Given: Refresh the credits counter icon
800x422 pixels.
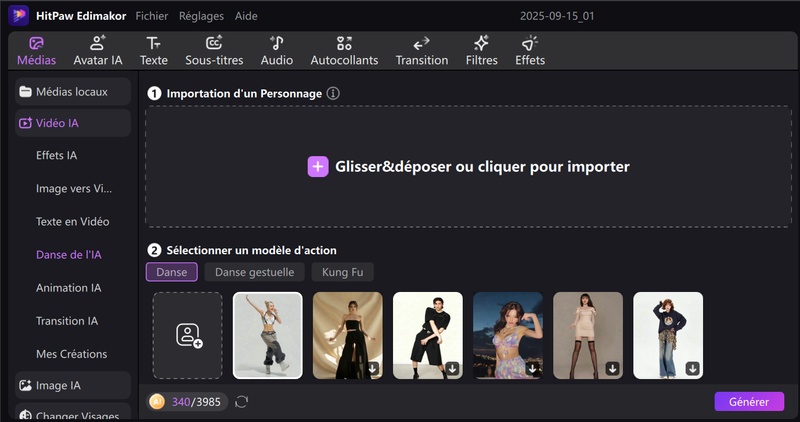Looking at the screenshot, I should (x=241, y=402).
